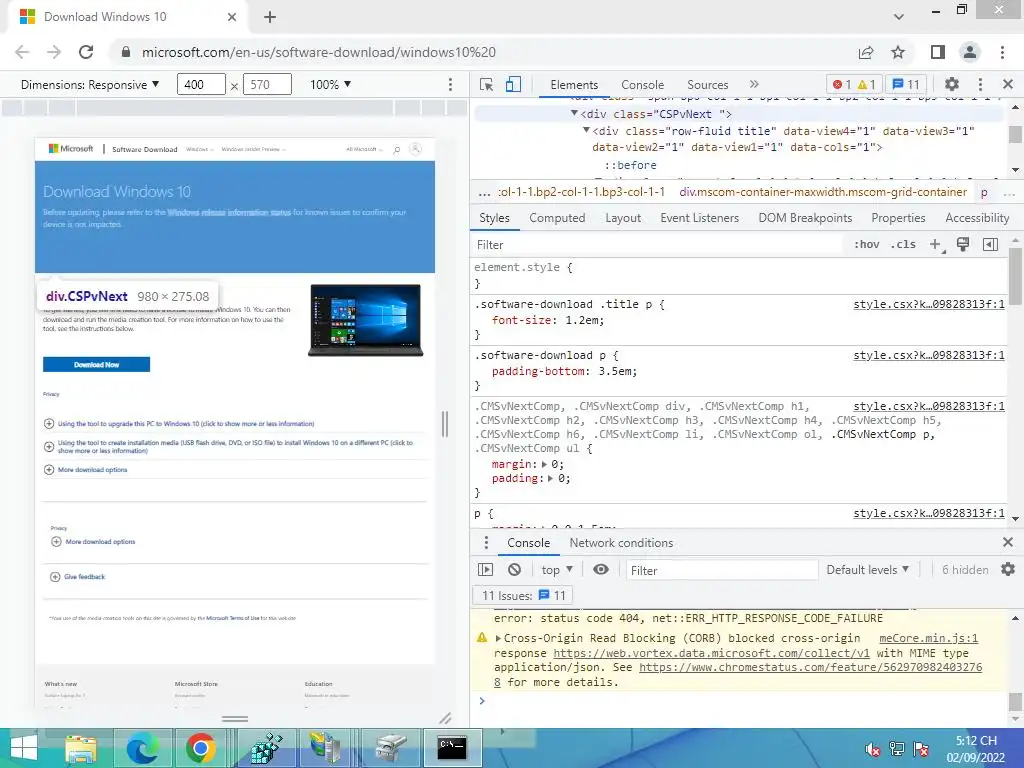Toggle :hov element state panel

pyautogui.click(x=867, y=244)
